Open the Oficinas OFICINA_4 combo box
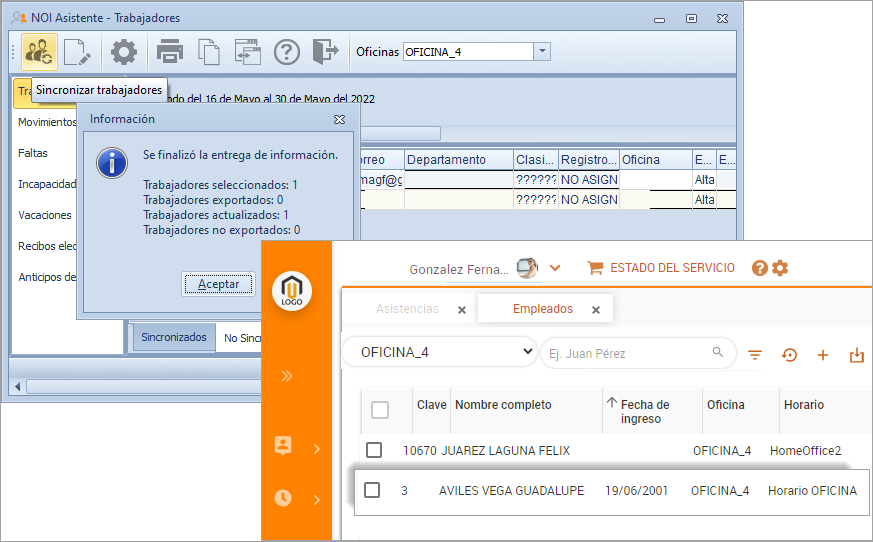 pos(541,52)
